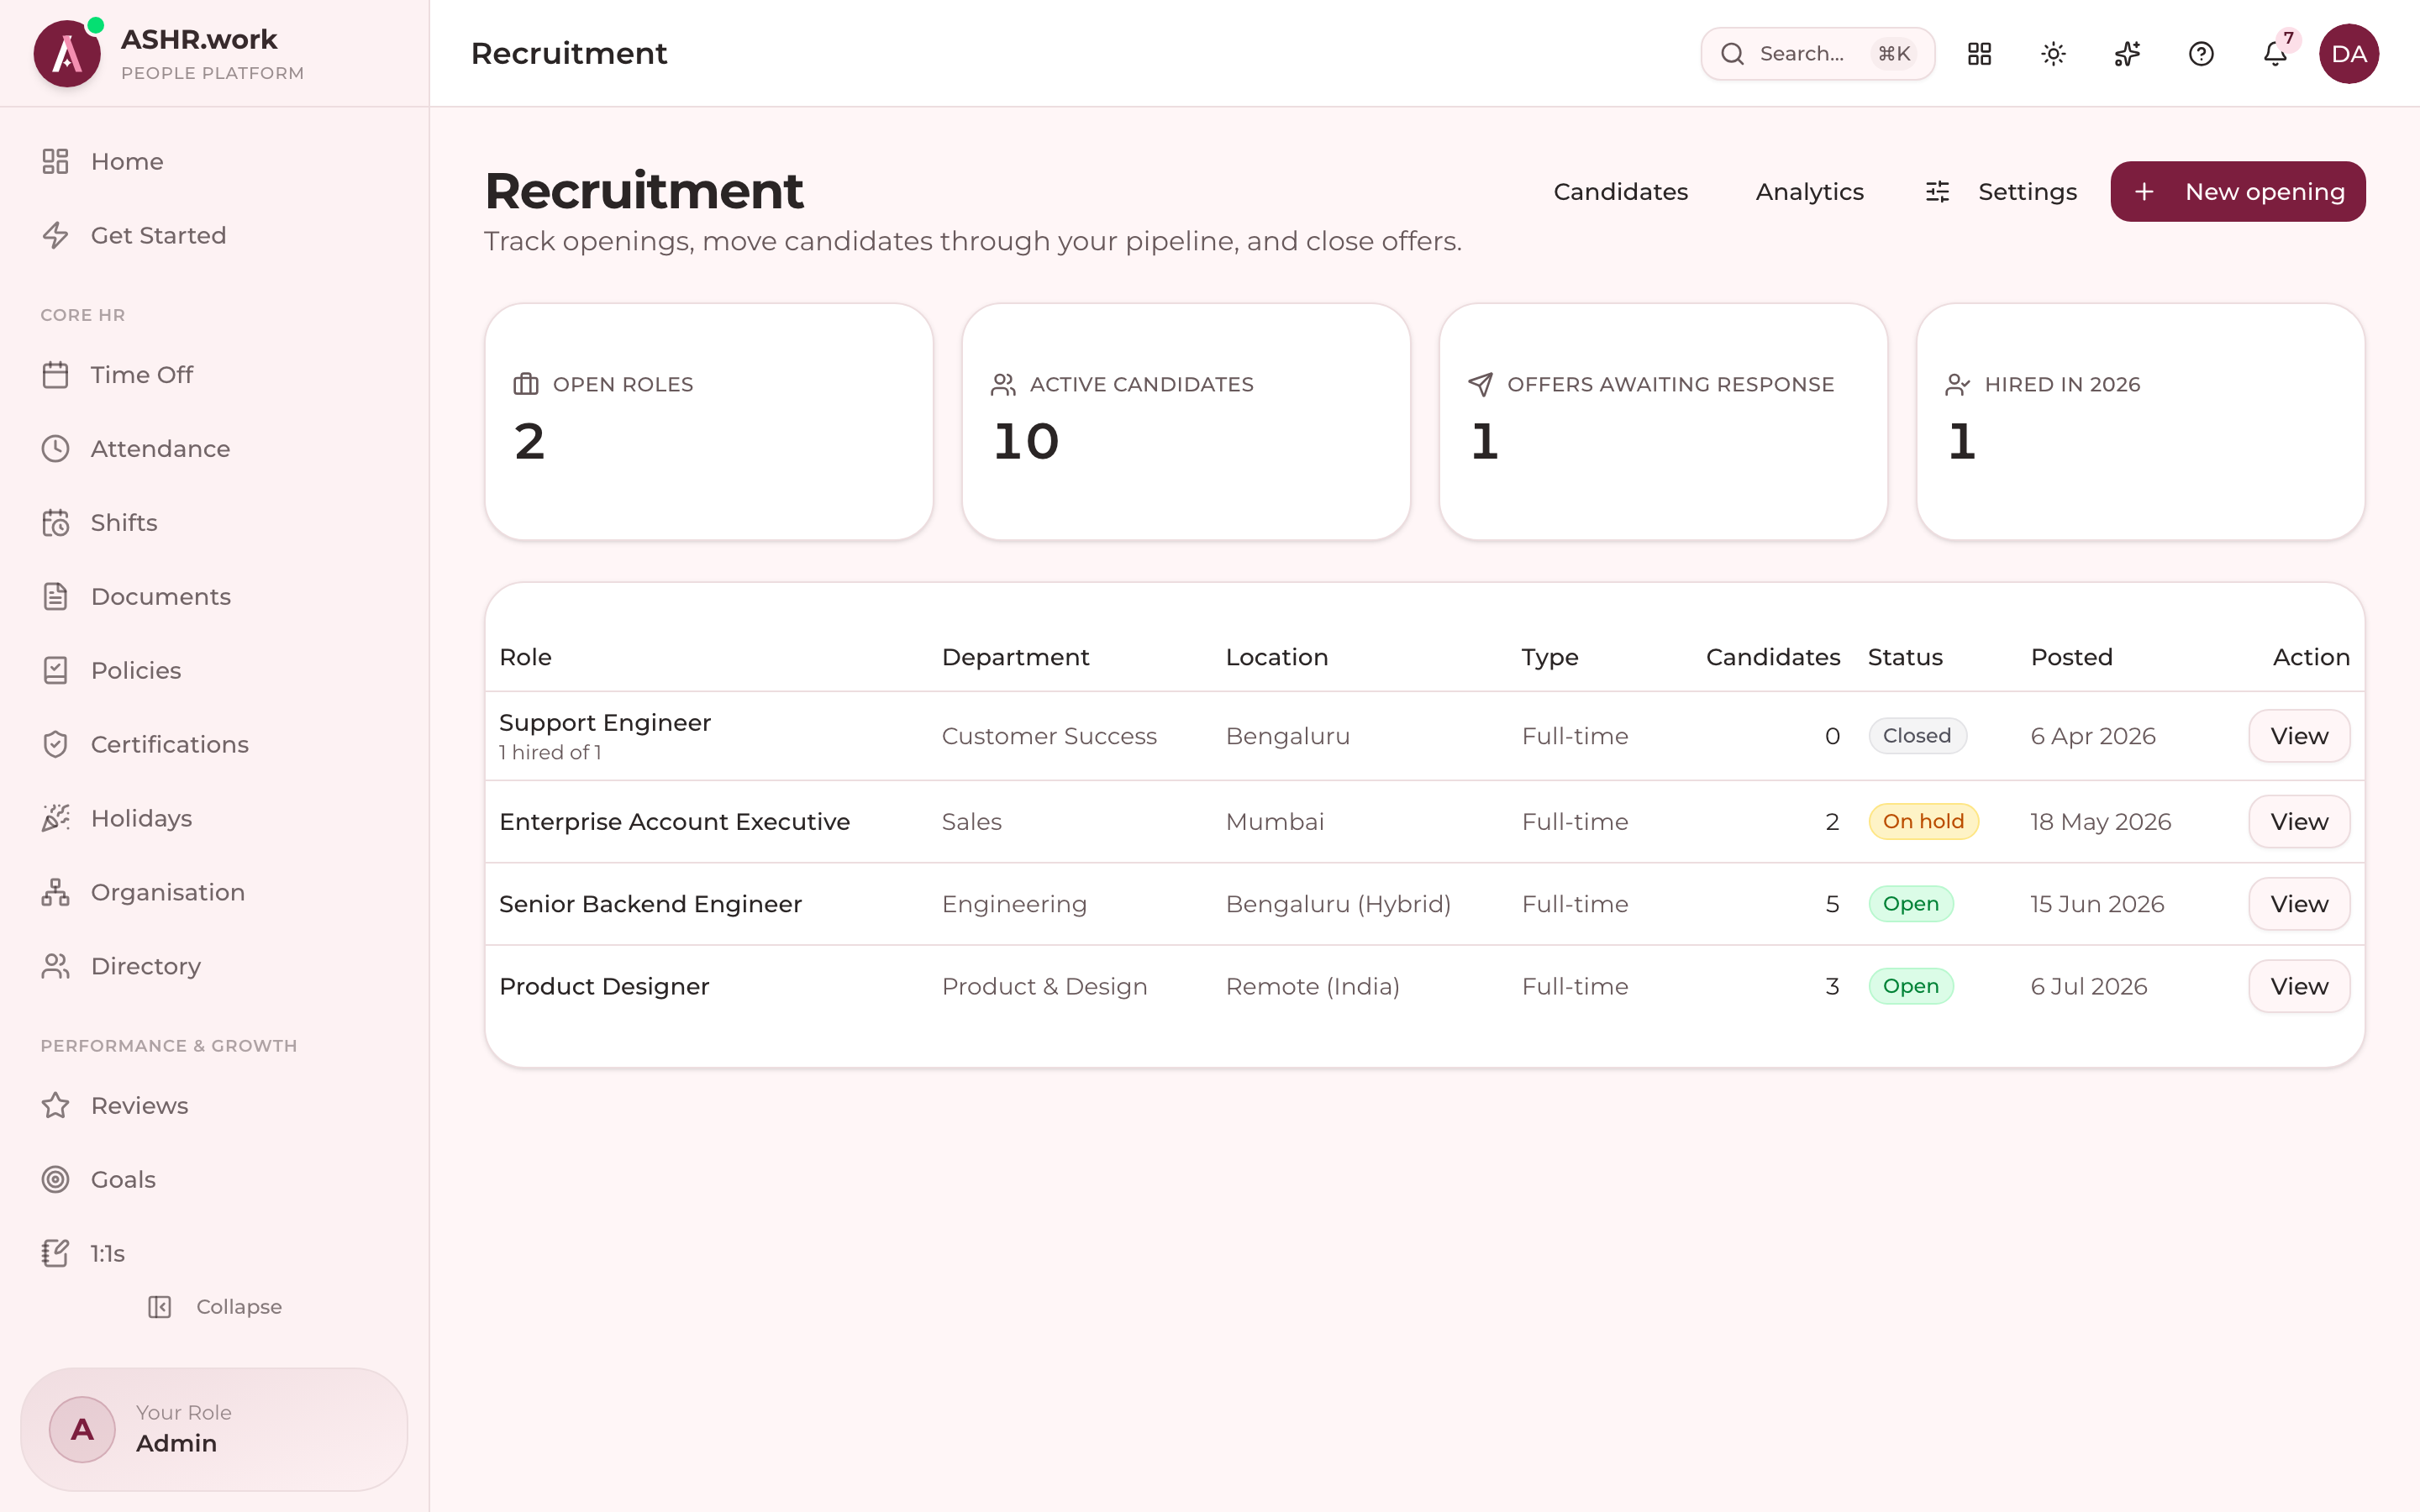Click the Status column header
Viewport: 2420px width, 1512px height.
pyautogui.click(x=1905, y=658)
